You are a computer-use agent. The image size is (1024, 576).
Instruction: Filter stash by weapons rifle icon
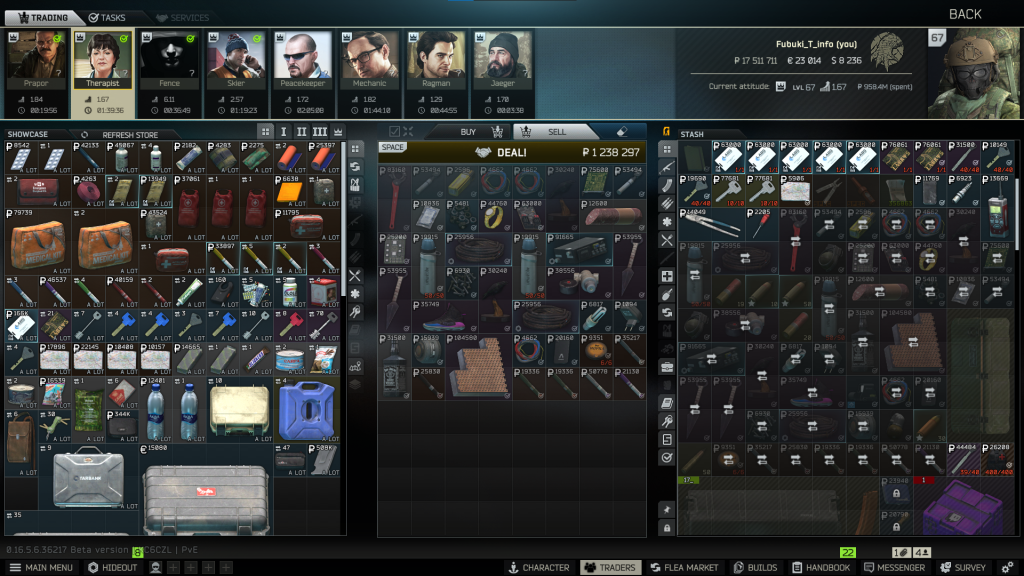pyautogui.click(x=667, y=167)
